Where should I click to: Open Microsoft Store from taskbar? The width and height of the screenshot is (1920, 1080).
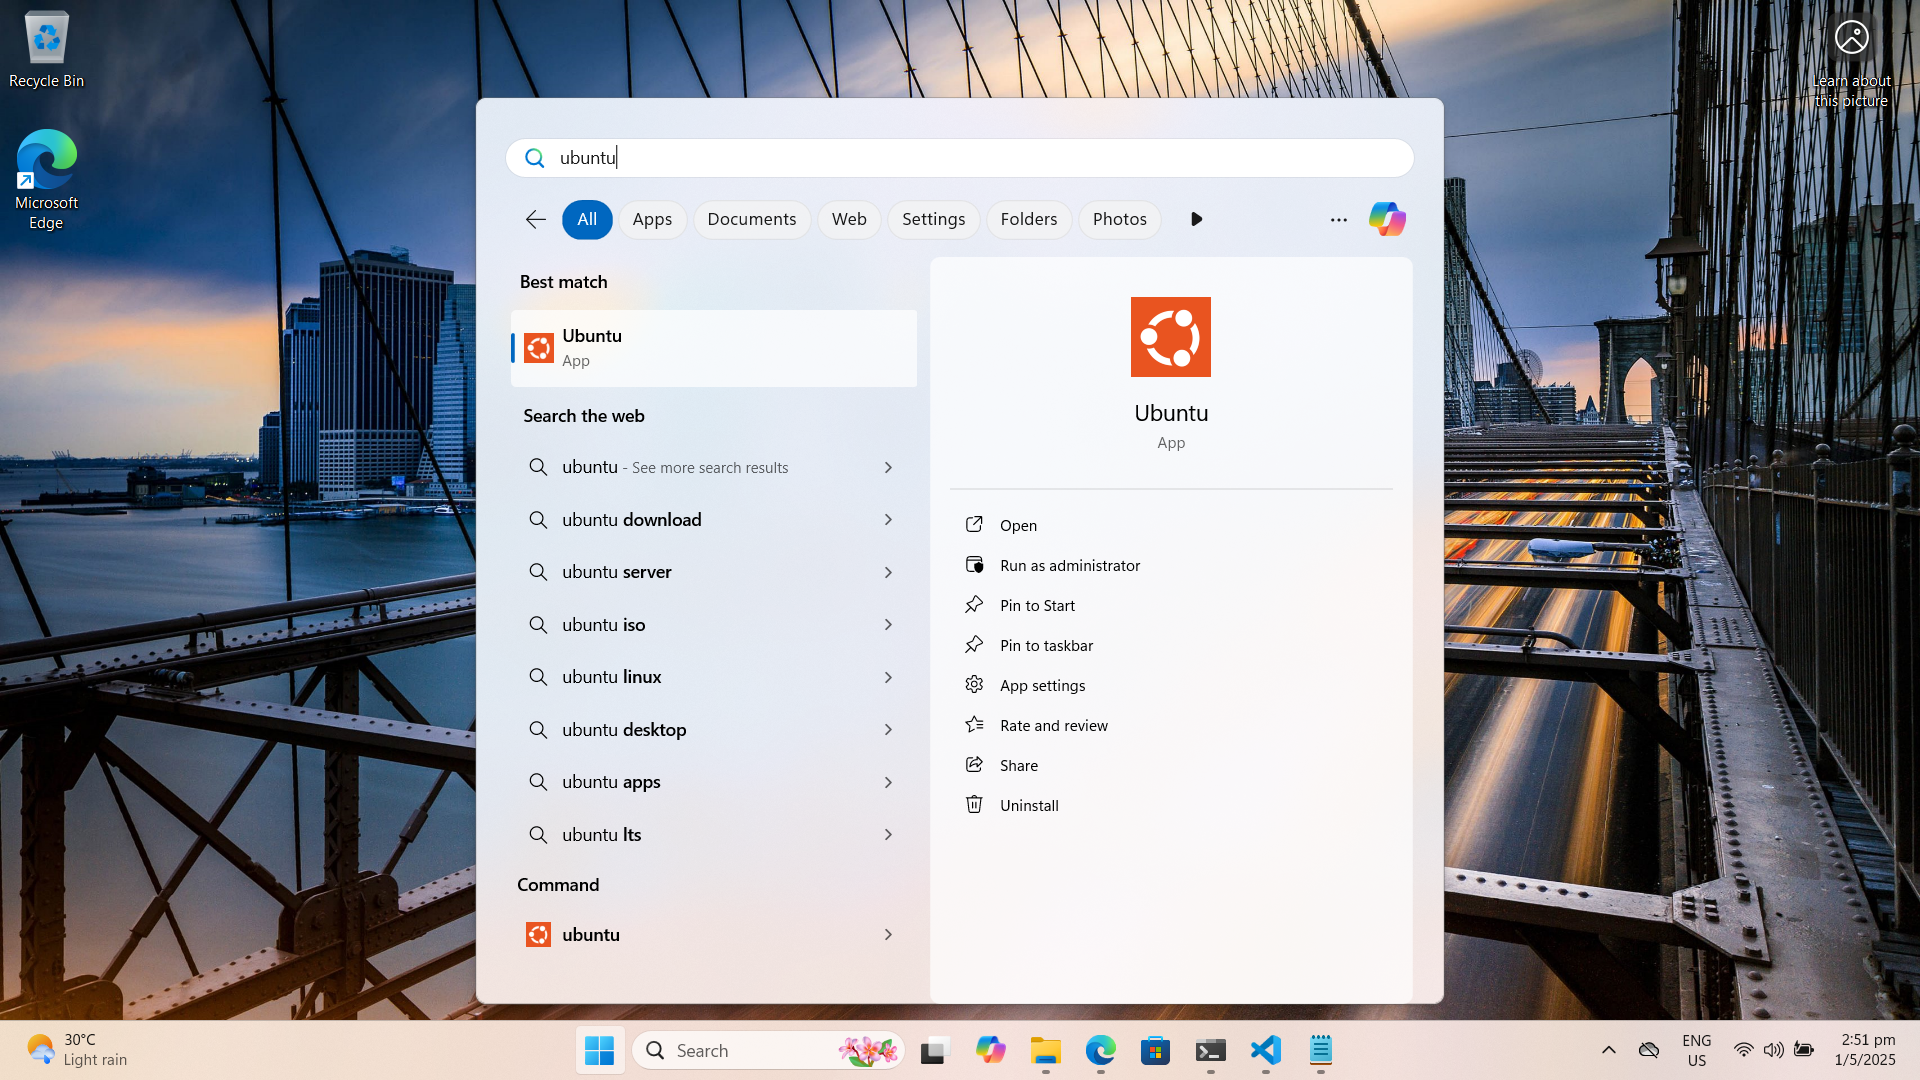pyautogui.click(x=1155, y=1050)
